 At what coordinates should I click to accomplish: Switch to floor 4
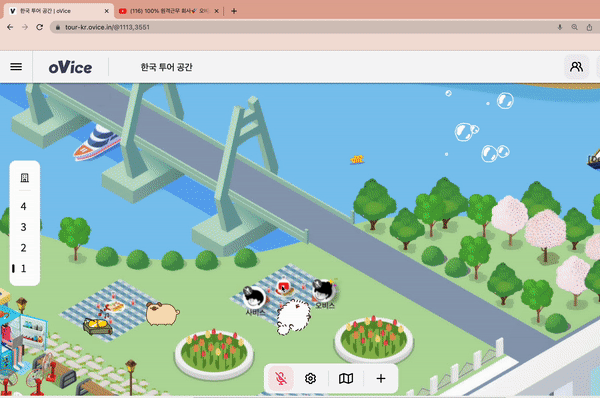(x=23, y=207)
